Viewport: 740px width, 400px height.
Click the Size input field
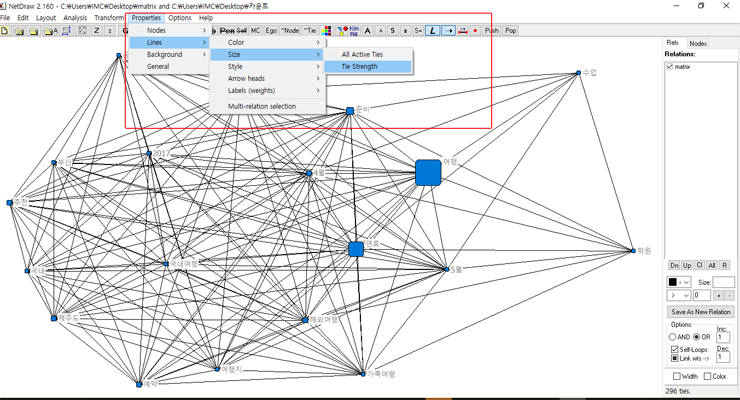pos(722,283)
